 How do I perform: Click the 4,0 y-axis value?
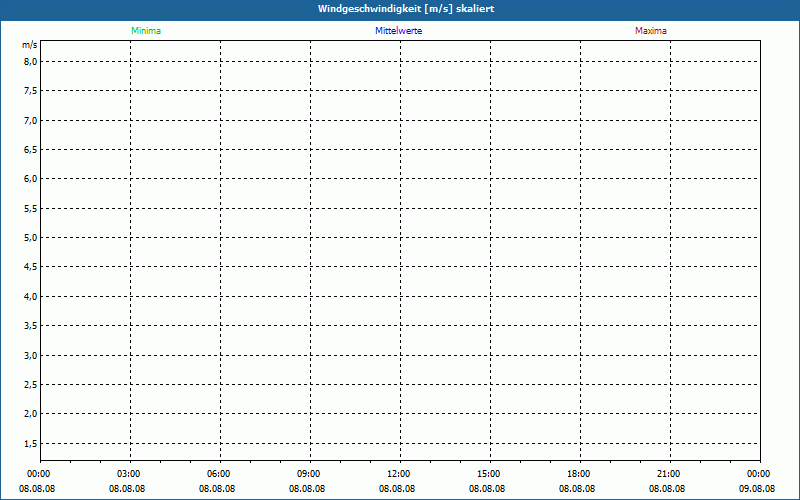click(31, 296)
